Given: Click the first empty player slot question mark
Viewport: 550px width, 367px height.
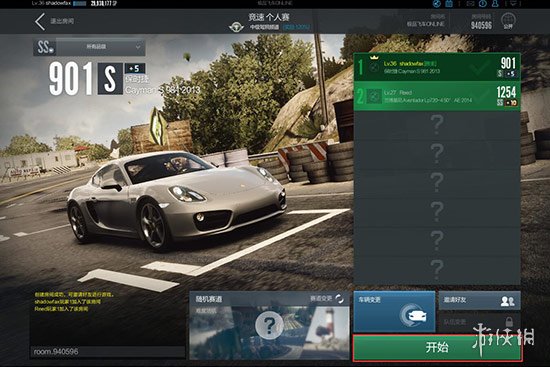Looking at the screenshot, I should pos(437,125).
